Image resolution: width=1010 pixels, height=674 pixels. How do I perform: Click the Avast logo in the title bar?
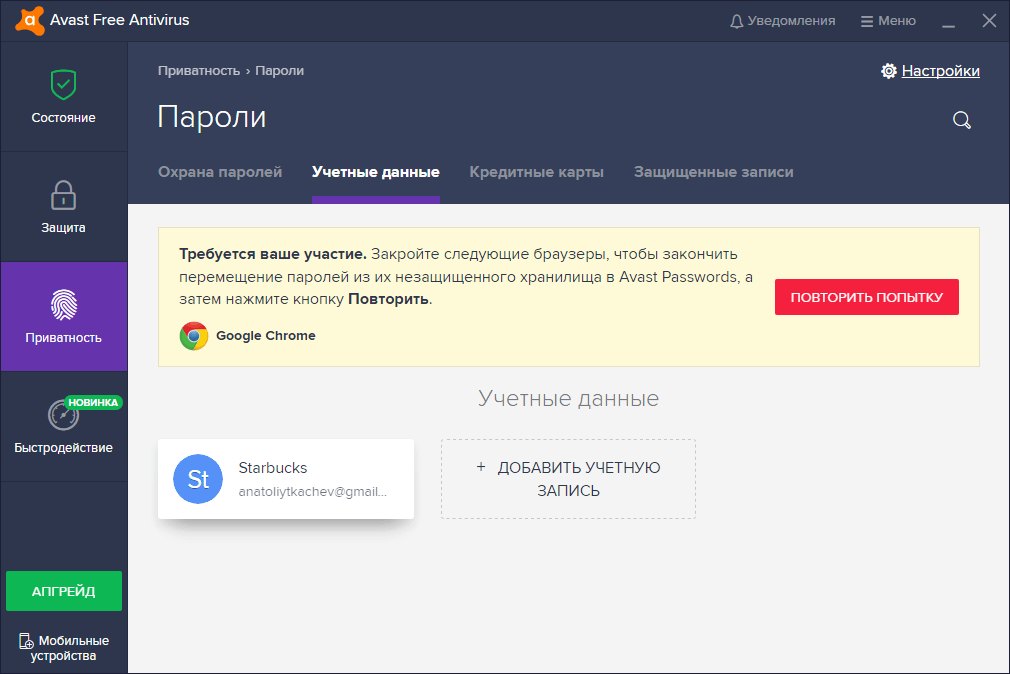(27, 19)
